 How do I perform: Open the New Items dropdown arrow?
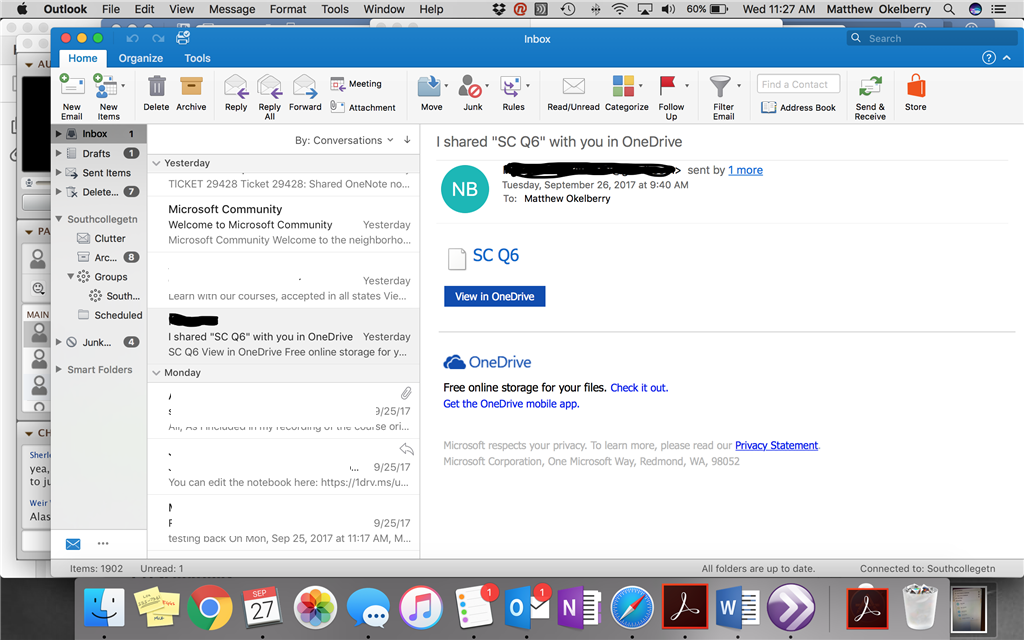pos(123,86)
